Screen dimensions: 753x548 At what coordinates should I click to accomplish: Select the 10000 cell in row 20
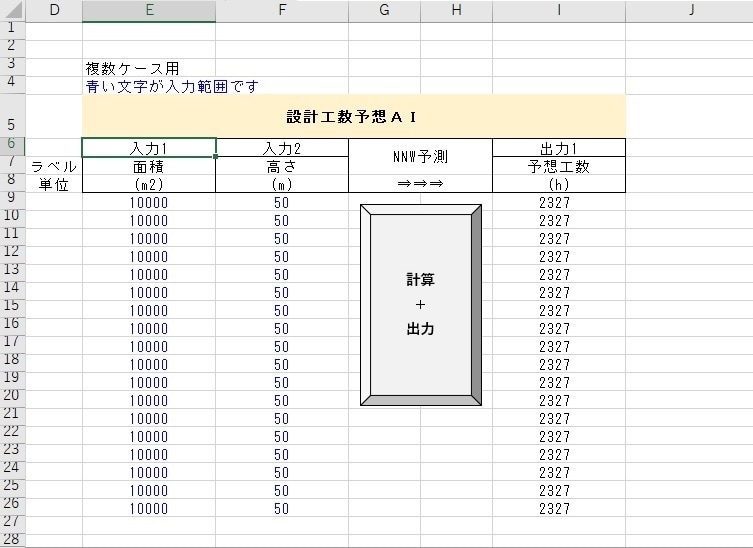pos(149,401)
